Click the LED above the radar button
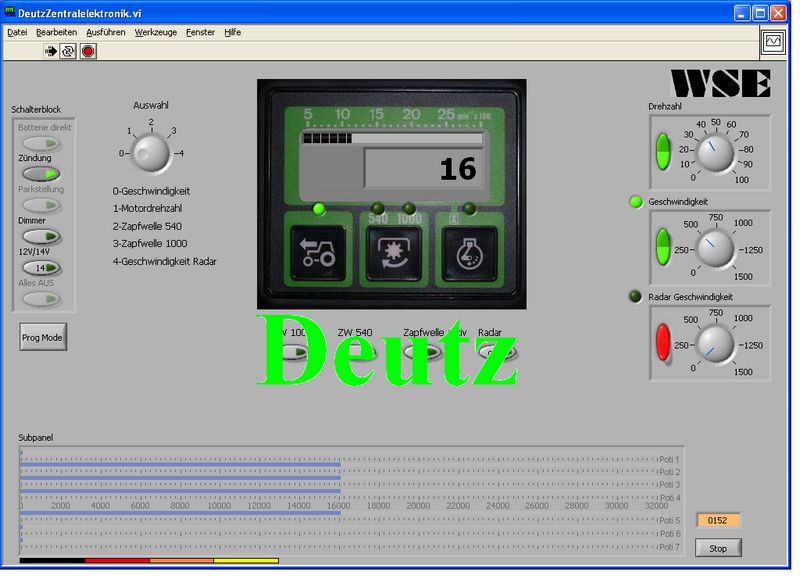Viewport: 800px width, 583px height. click(x=469, y=208)
